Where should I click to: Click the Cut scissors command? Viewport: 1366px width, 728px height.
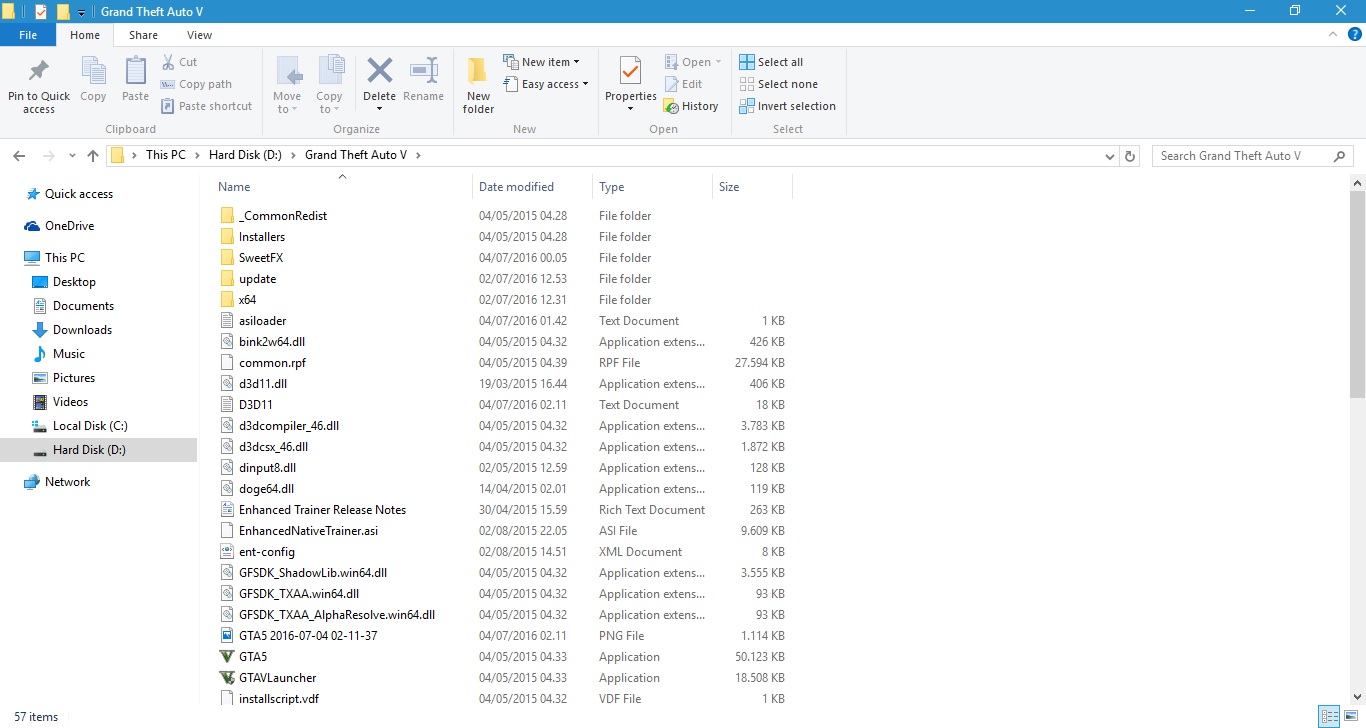coord(180,62)
